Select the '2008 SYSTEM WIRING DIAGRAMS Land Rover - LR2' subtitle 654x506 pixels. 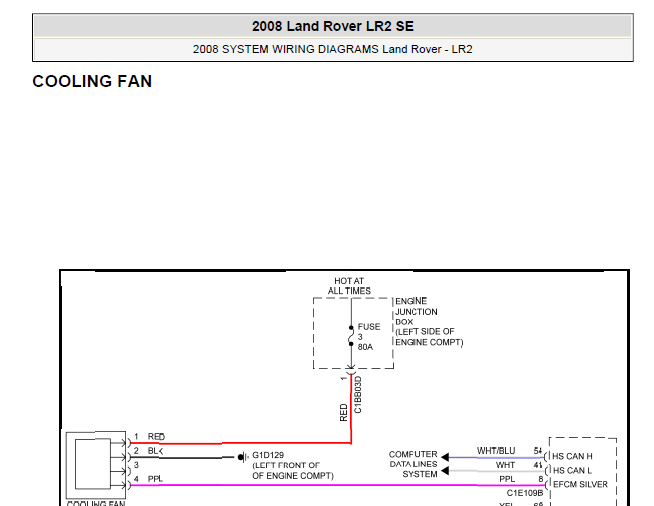click(332, 49)
